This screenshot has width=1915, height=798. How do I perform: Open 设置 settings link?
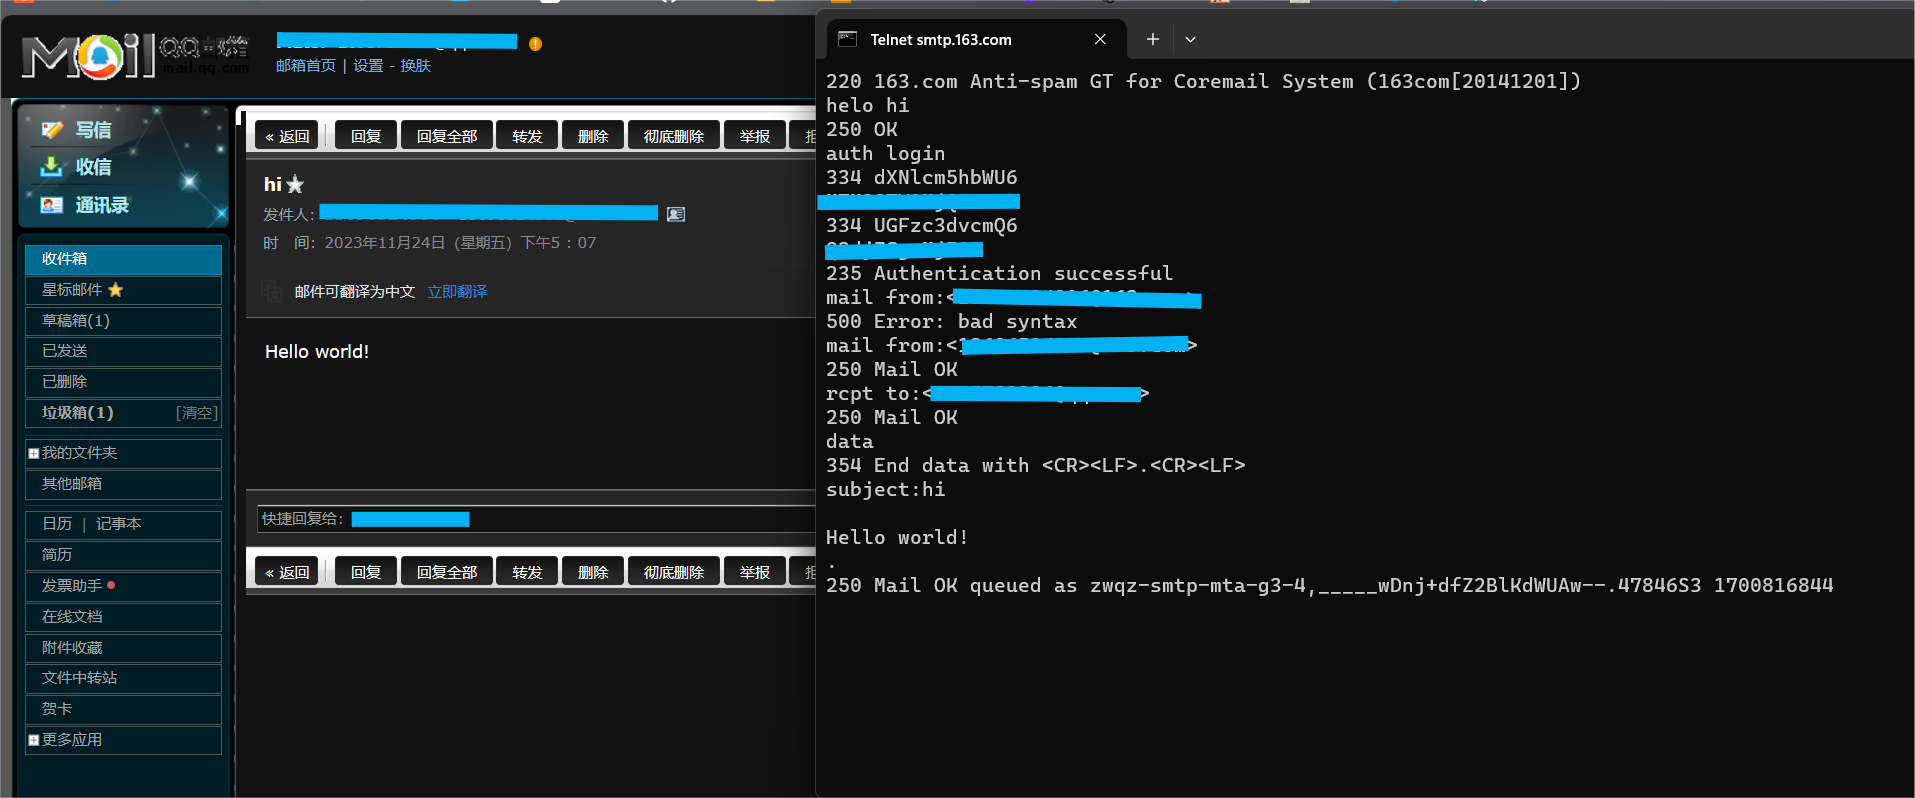pos(368,66)
